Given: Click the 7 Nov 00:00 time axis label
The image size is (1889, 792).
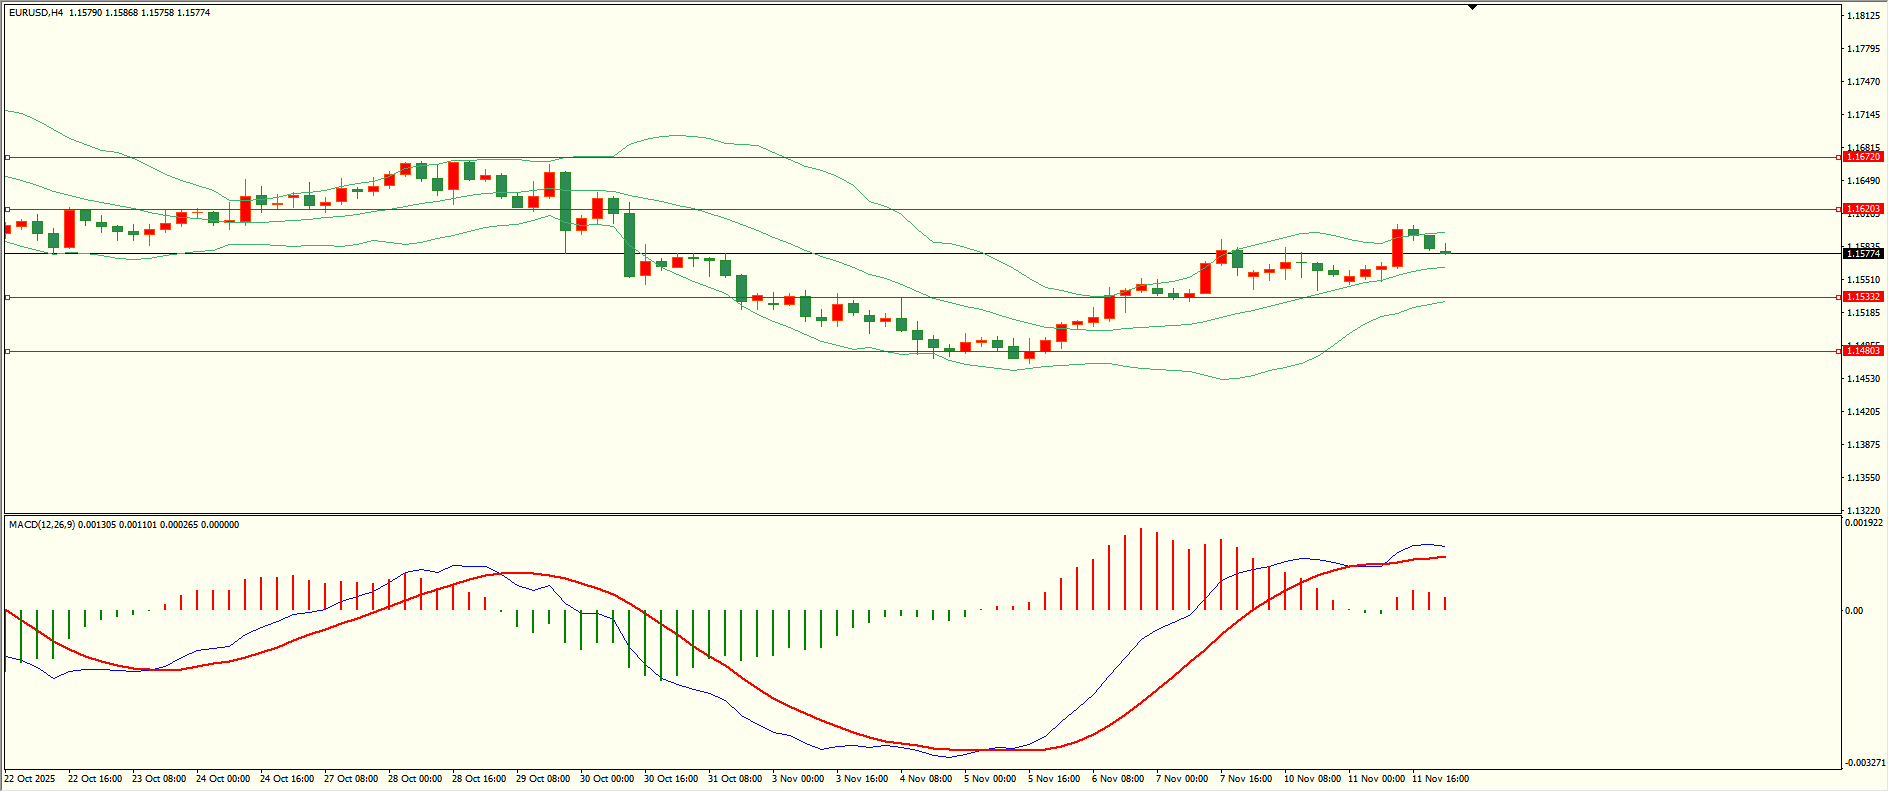Looking at the screenshot, I should (1182, 779).
